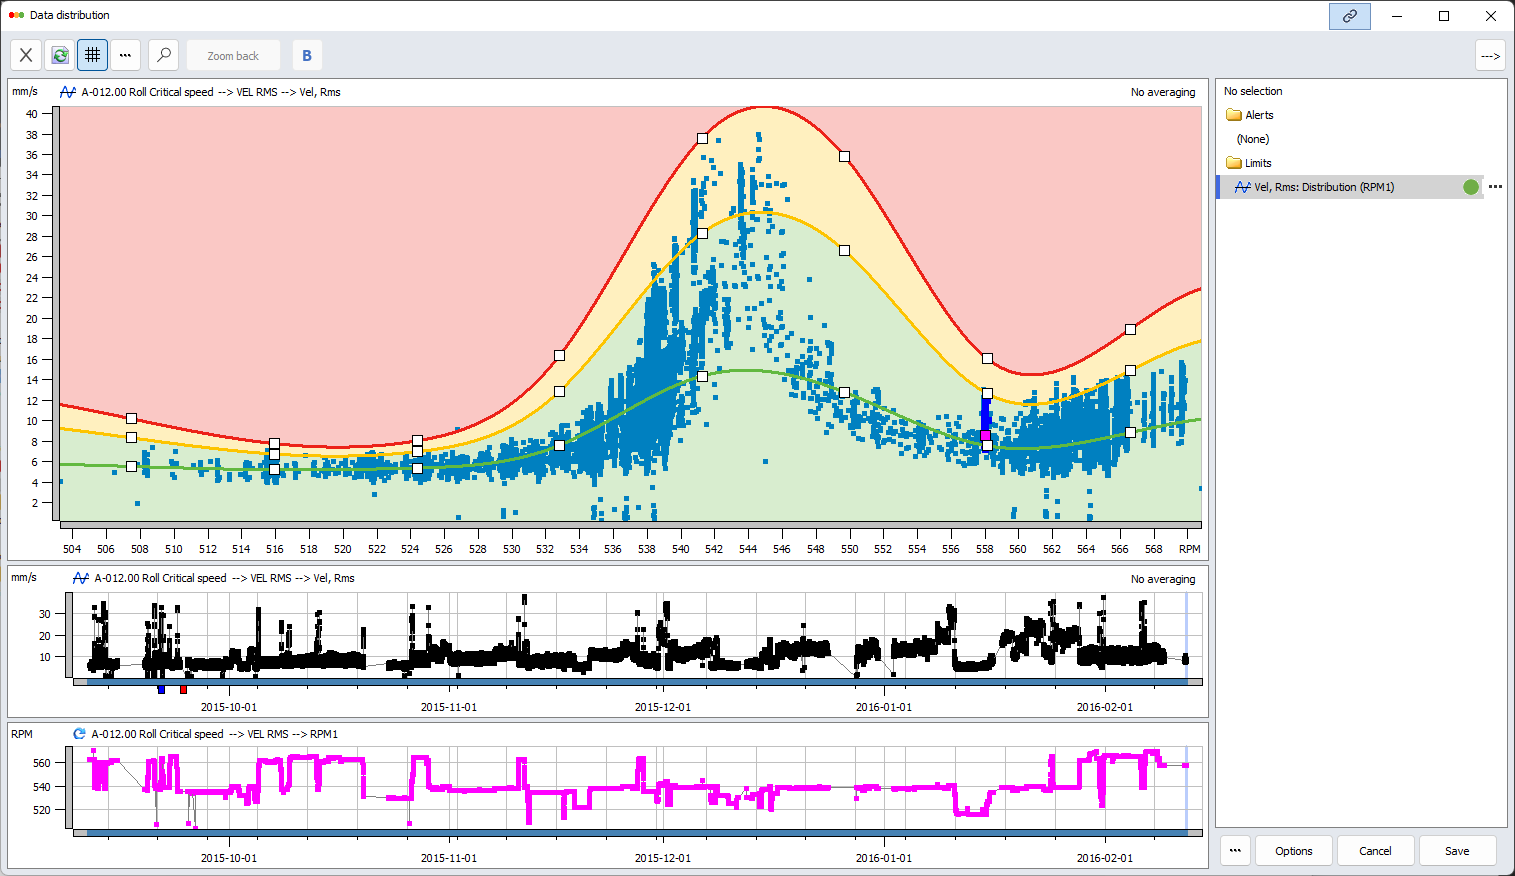Open the ellipsis menu beside Vel, Rms Distribution

click(1495, 186)
